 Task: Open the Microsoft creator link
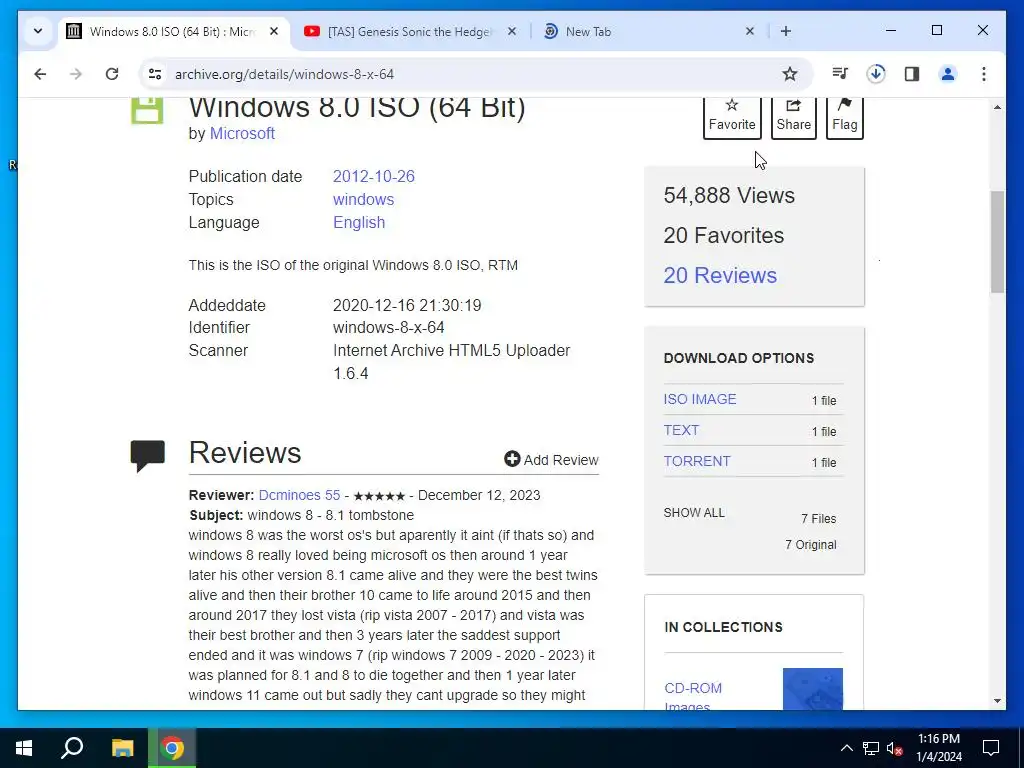[242, 133]
